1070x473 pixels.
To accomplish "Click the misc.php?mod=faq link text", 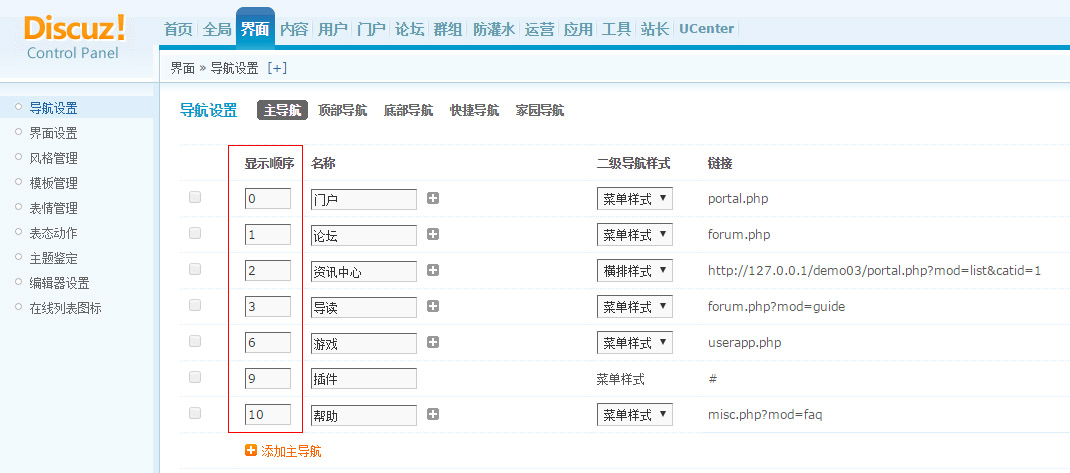I will 765,415.
